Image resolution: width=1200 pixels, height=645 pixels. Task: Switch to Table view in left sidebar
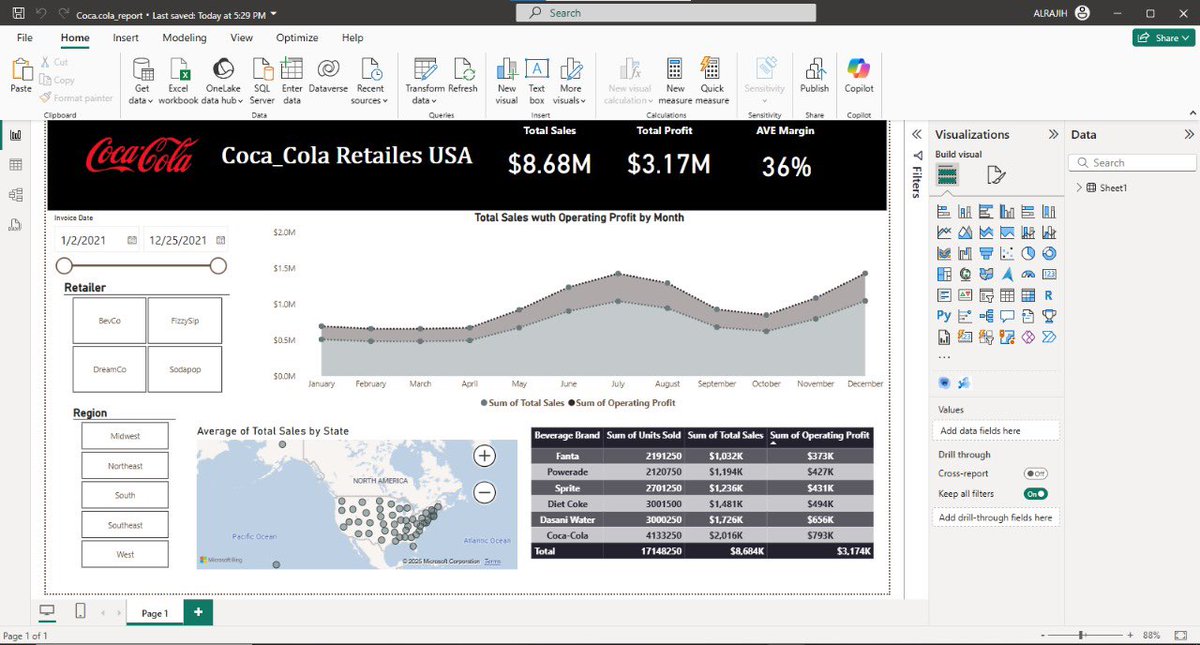[15, 165]
